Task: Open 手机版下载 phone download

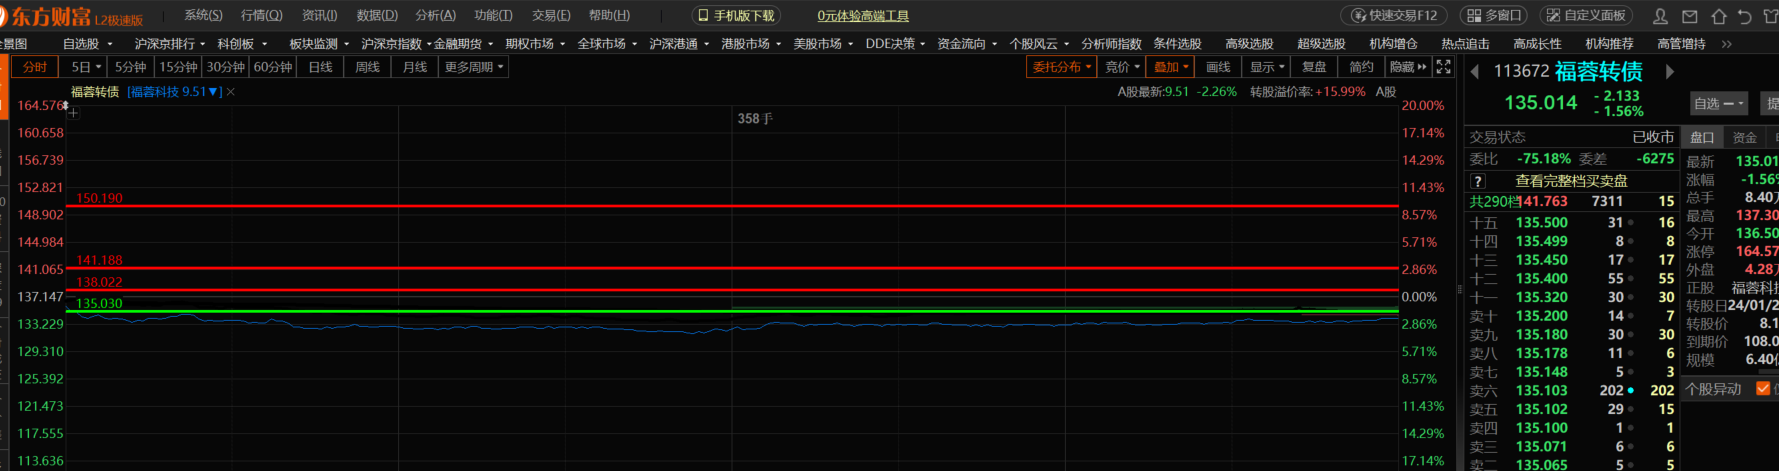Action: click(736, 16)
